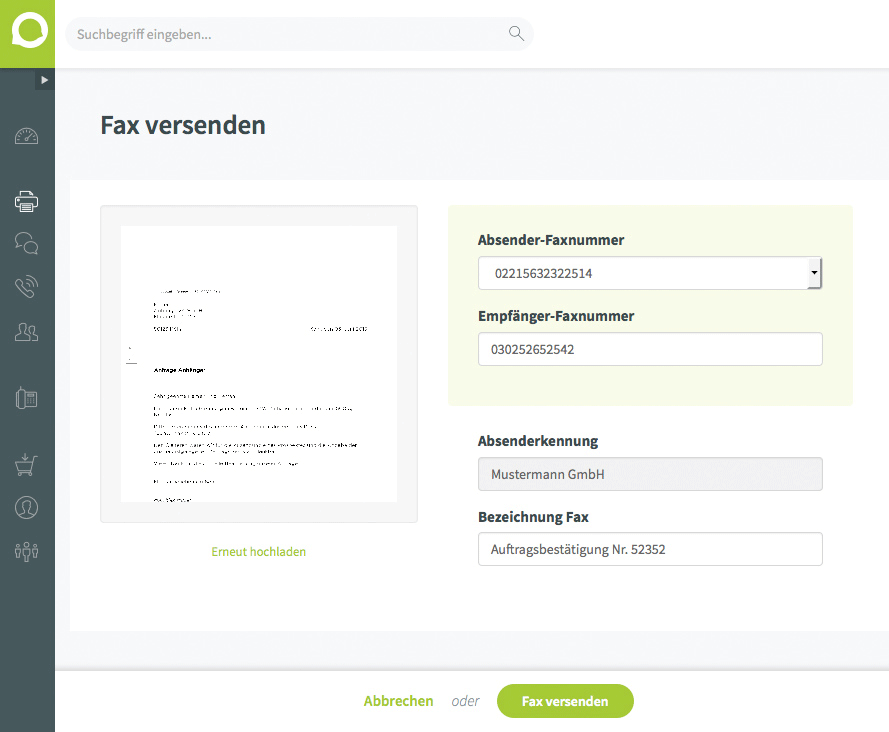Screen dimensions: 889x732
Task: Click the Absenderkennung label
Action: pyautogui.click(x=537, y=441)
